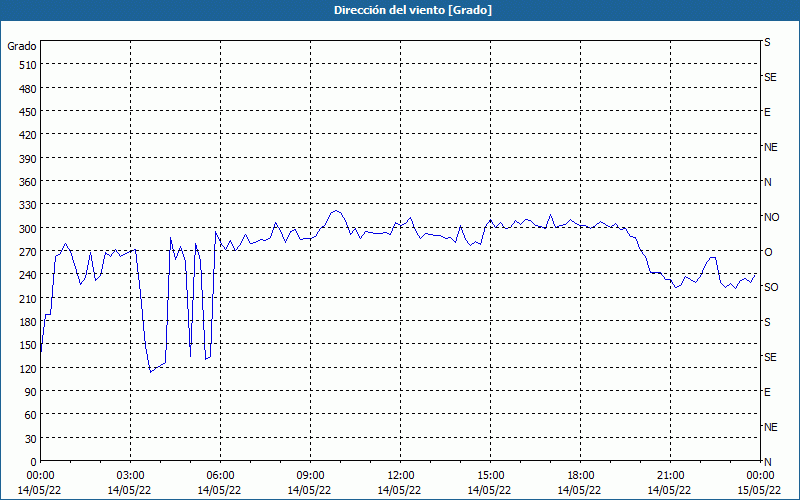Click the chart title 'Dirección del viento [Grado]'
The image size is (800, 500).
click(413, 10)
